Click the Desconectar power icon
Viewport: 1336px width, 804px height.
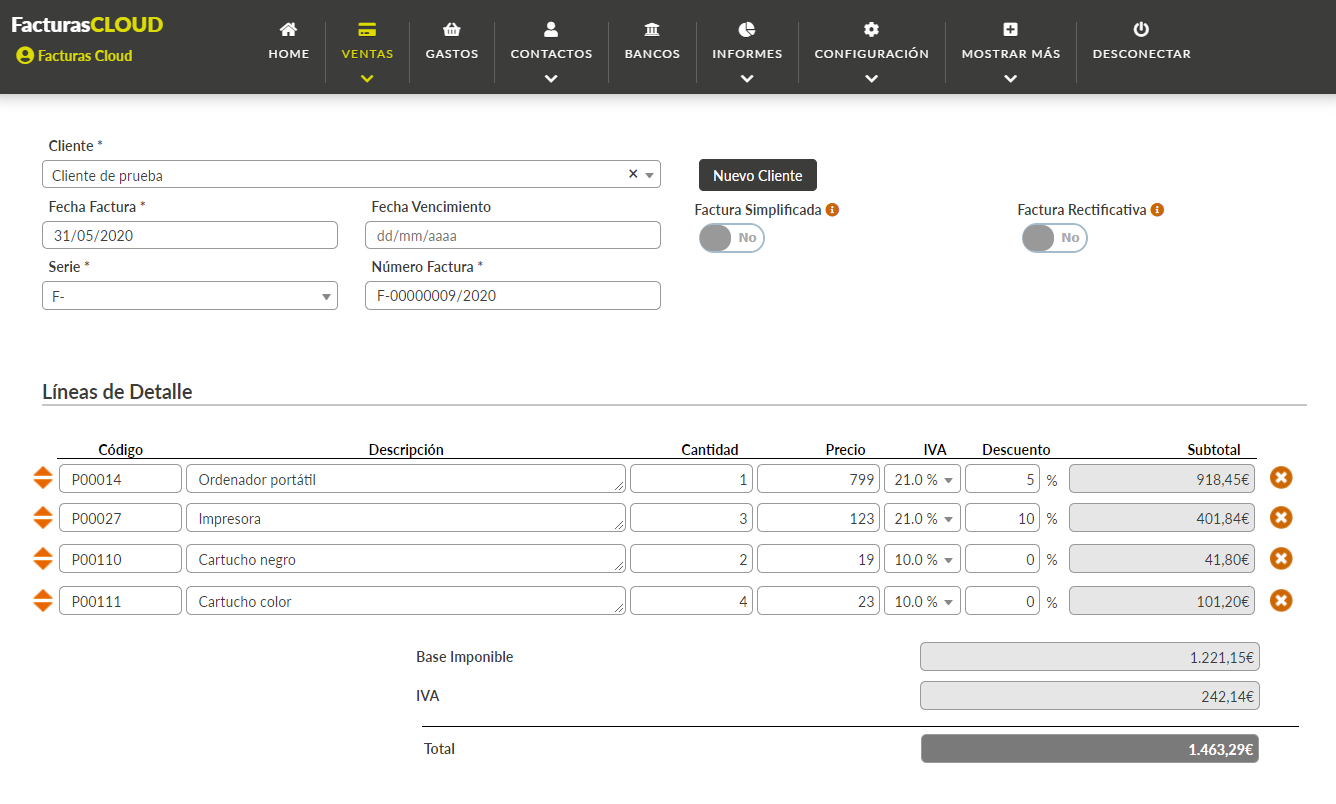point(1141,30)
